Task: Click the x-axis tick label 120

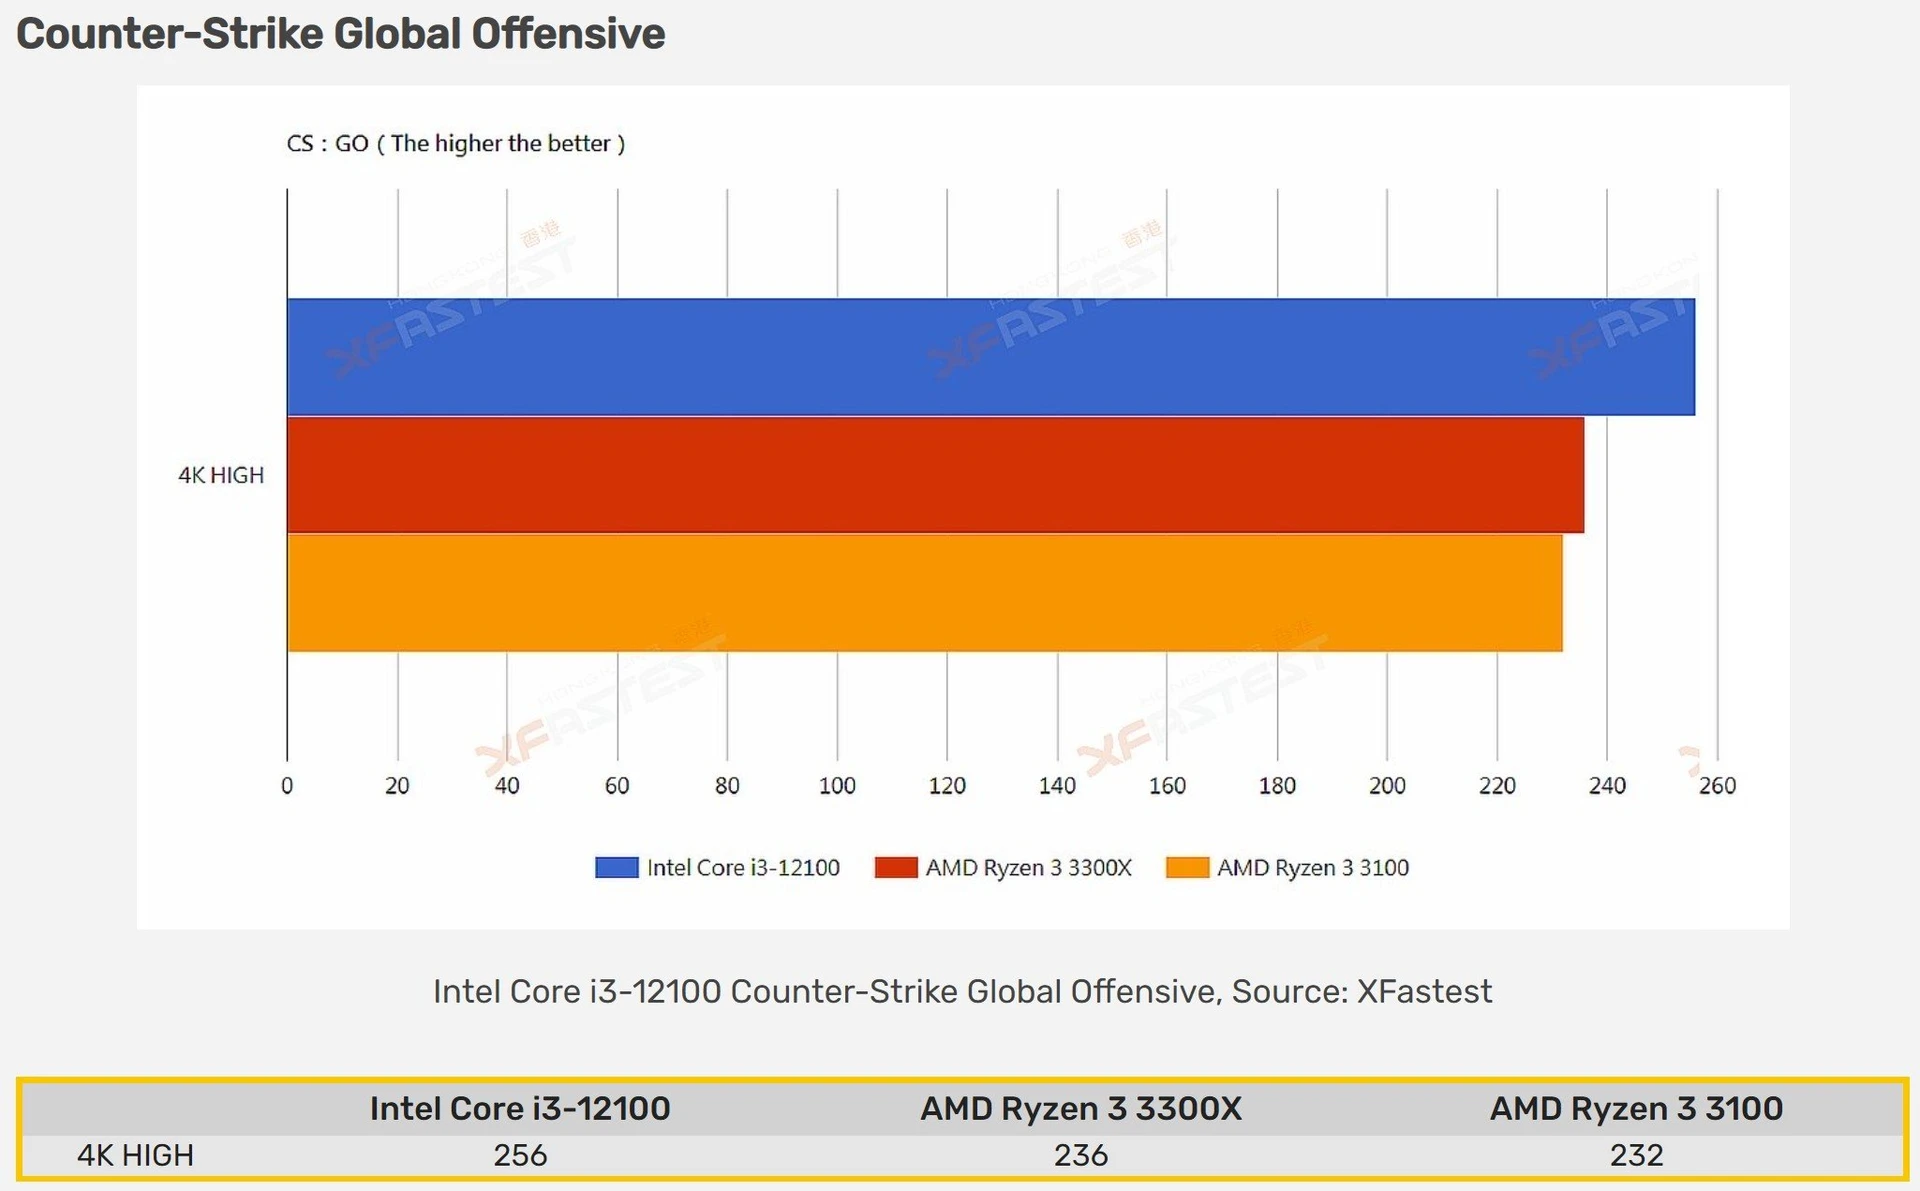Action: pos(947,786)
